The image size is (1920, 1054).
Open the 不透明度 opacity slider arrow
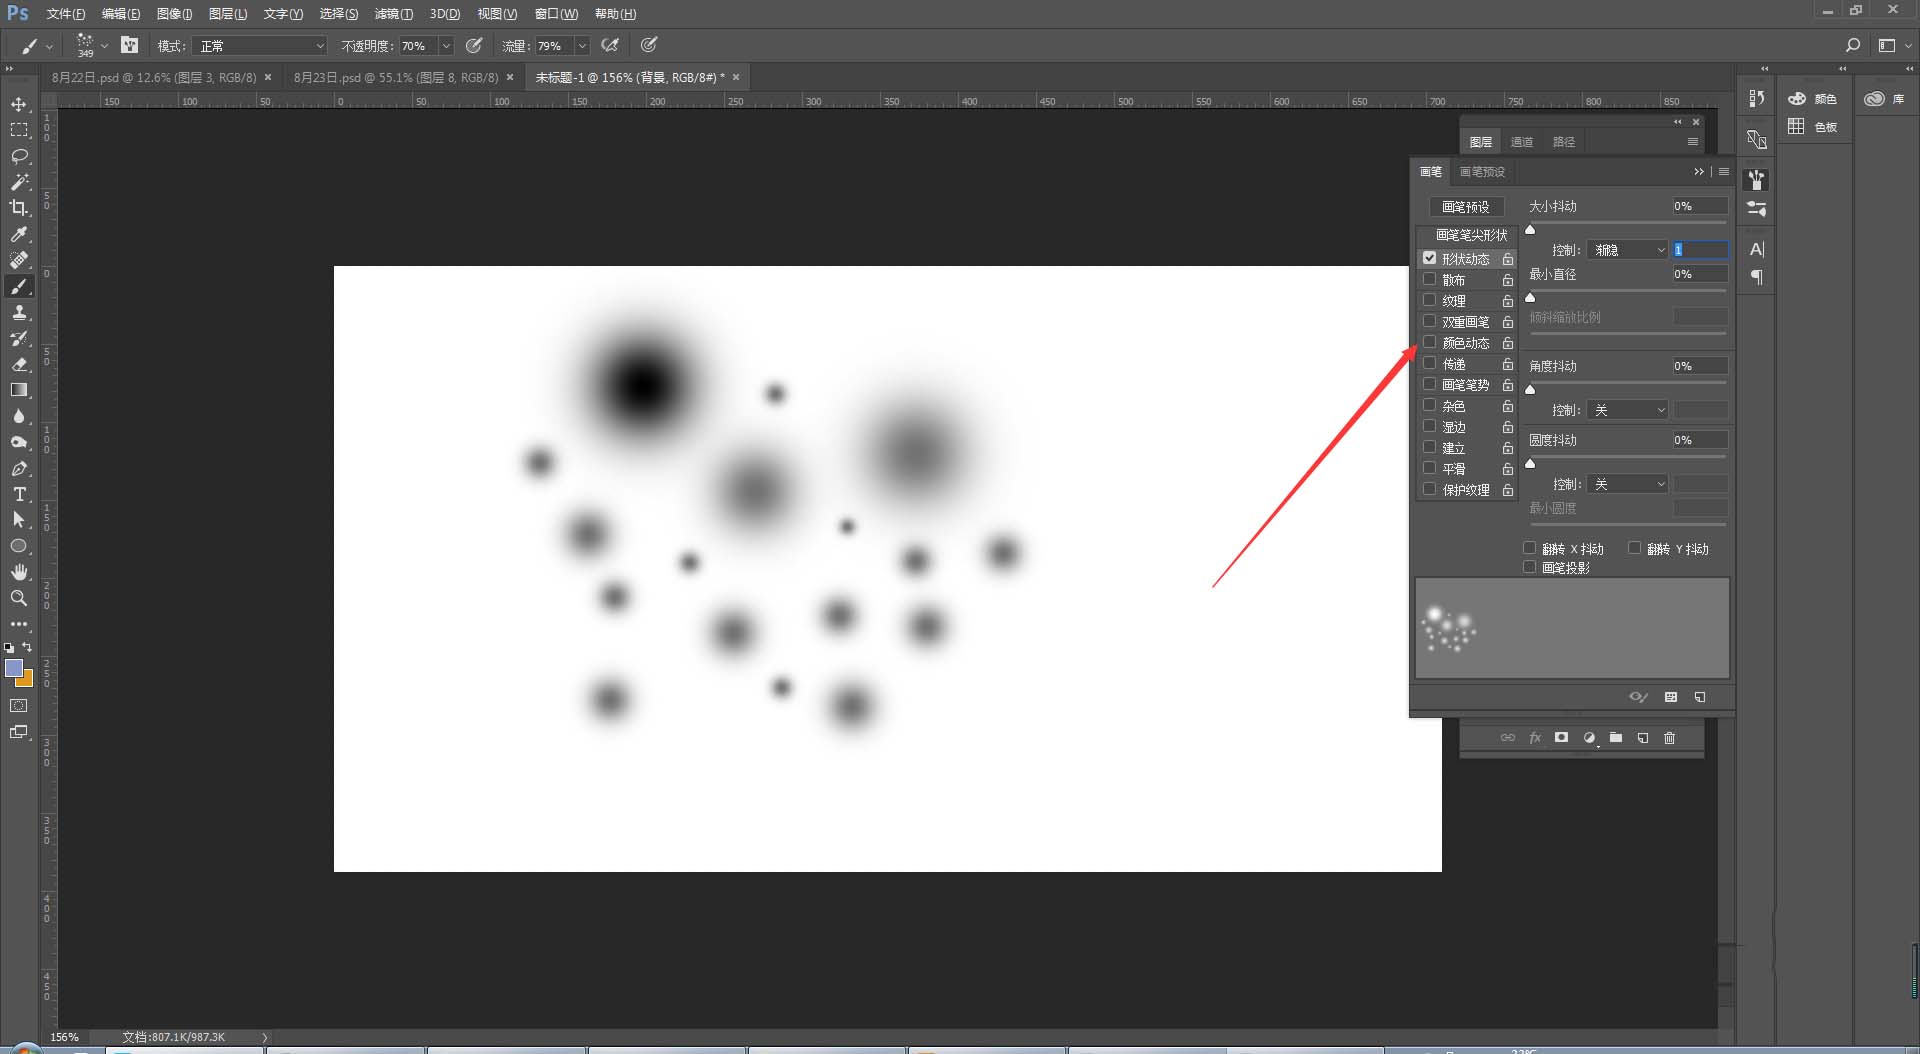tap(446, 46)
